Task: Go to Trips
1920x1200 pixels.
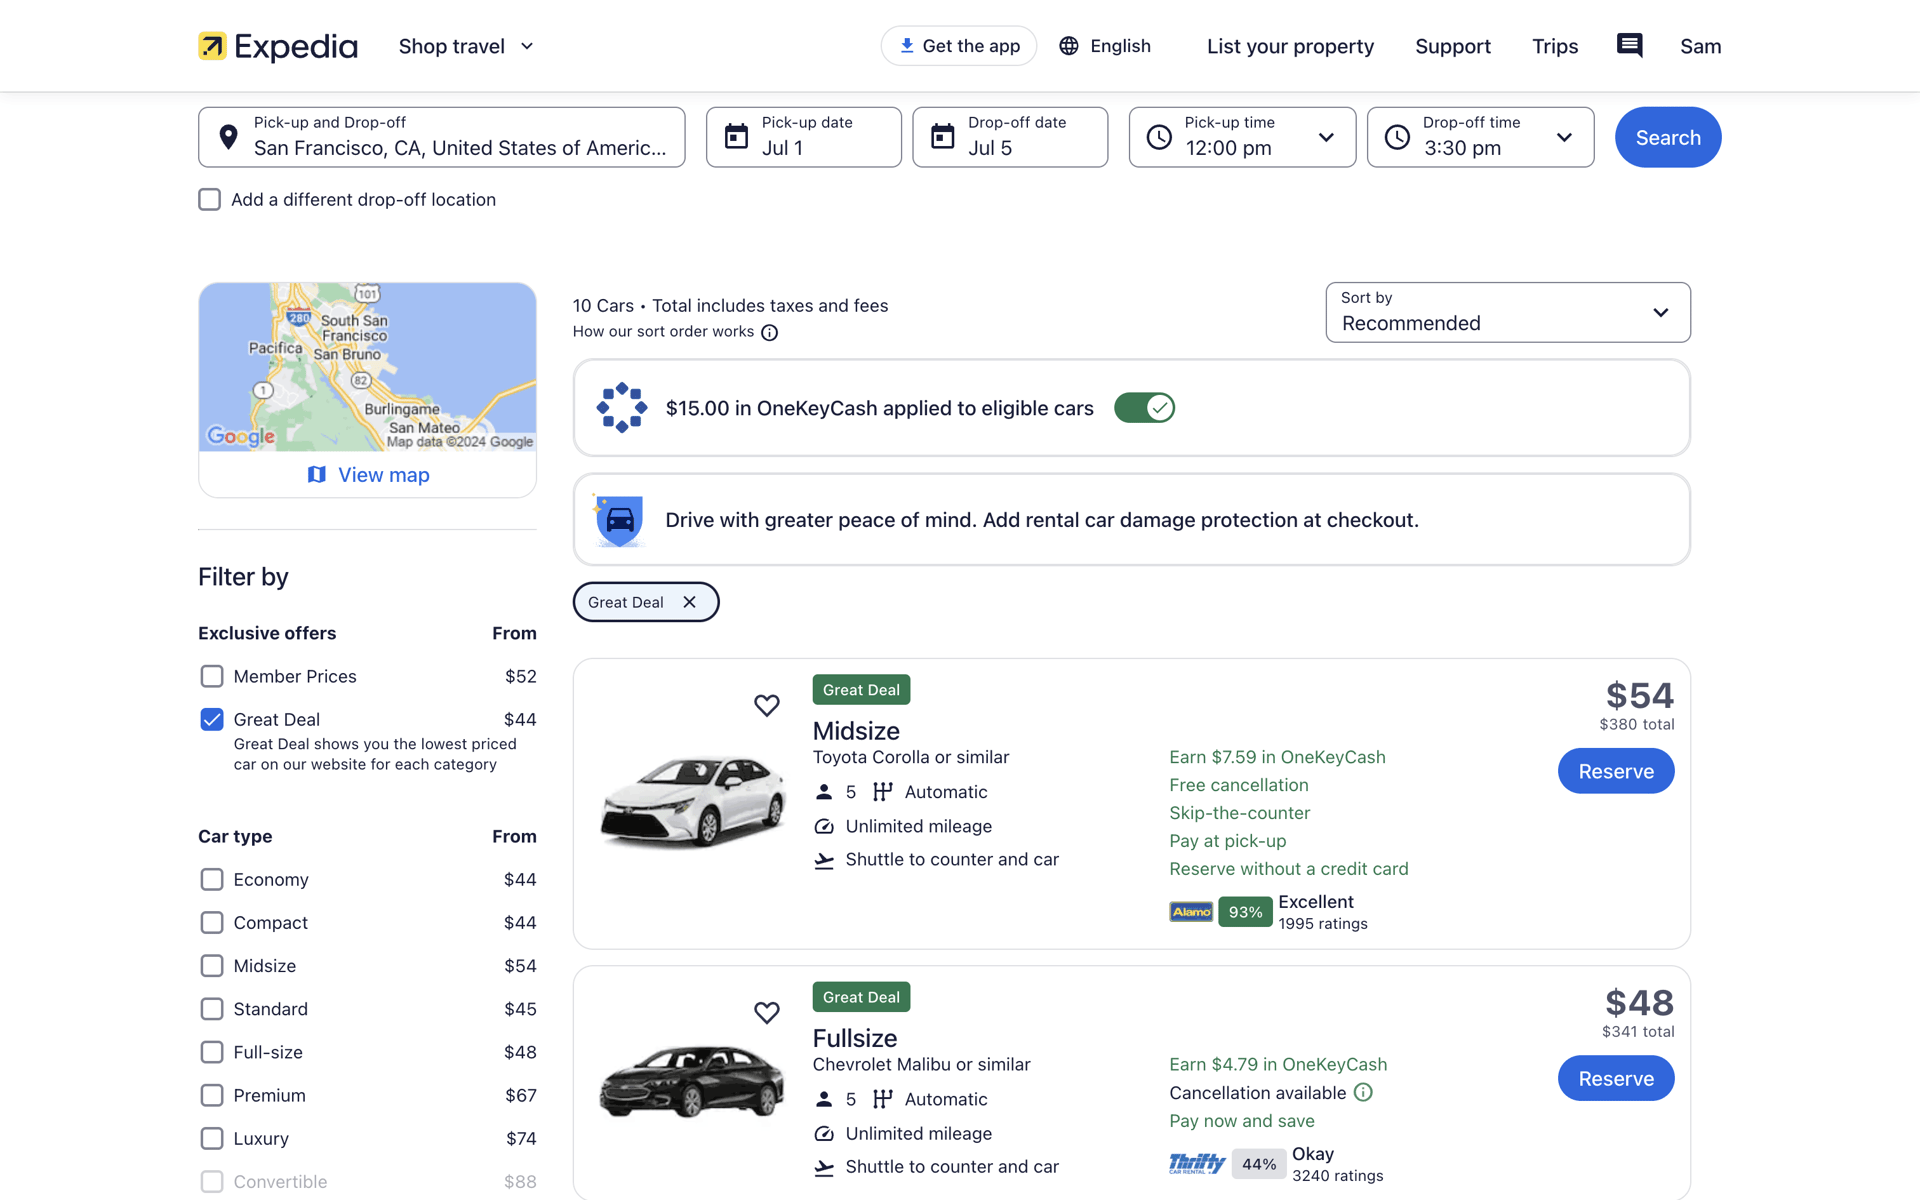Action: [1555, 46]
